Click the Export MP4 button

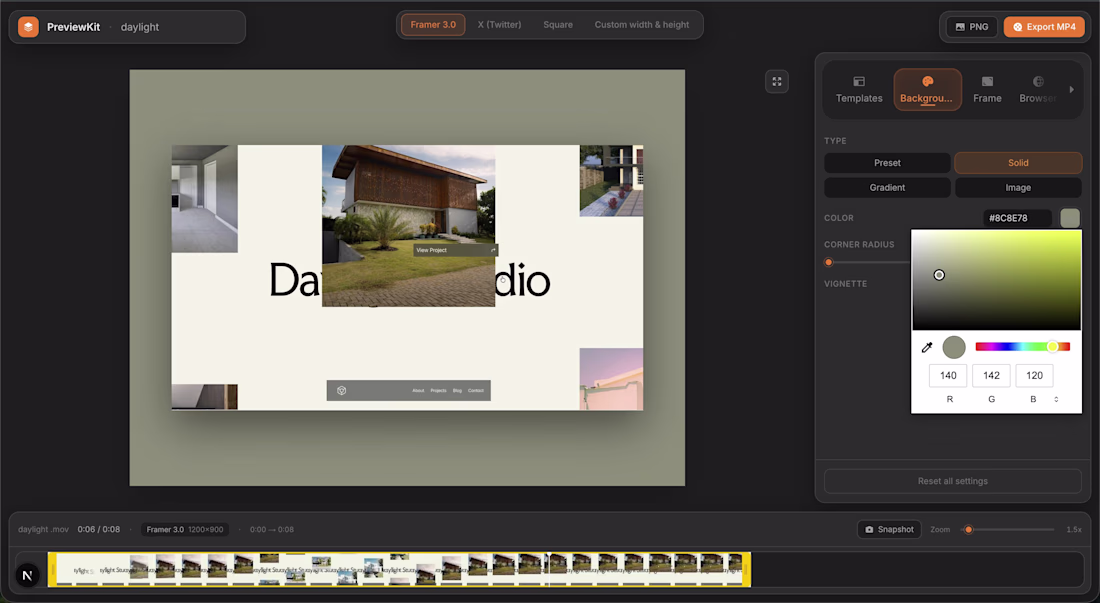1044,27
